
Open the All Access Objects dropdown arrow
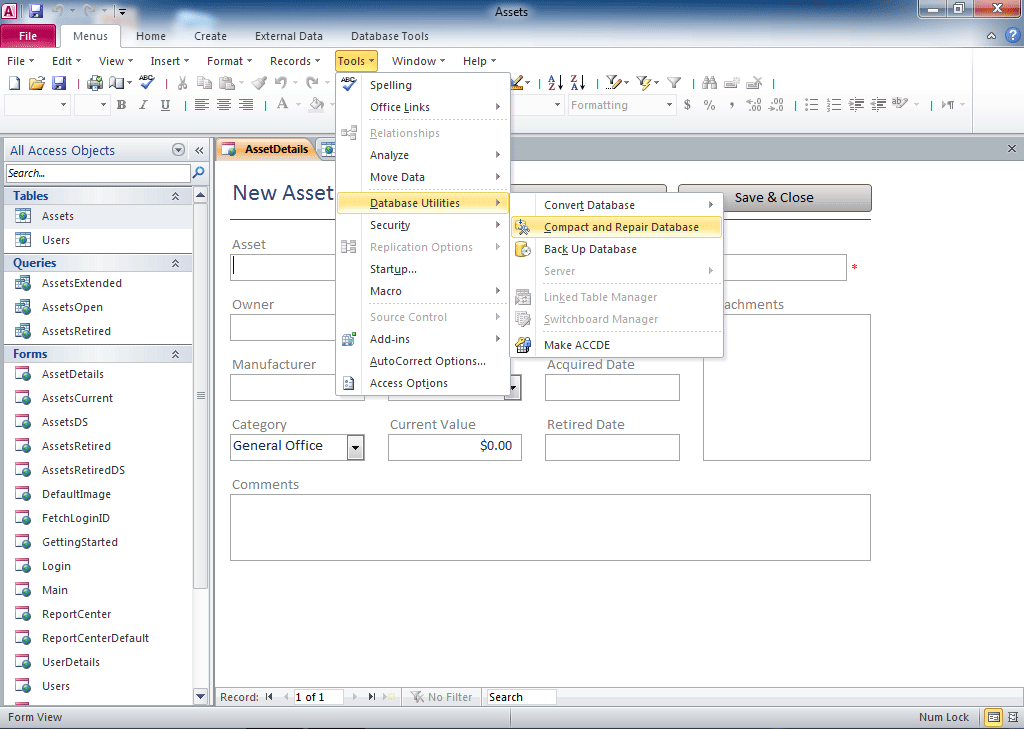point(178,150)
